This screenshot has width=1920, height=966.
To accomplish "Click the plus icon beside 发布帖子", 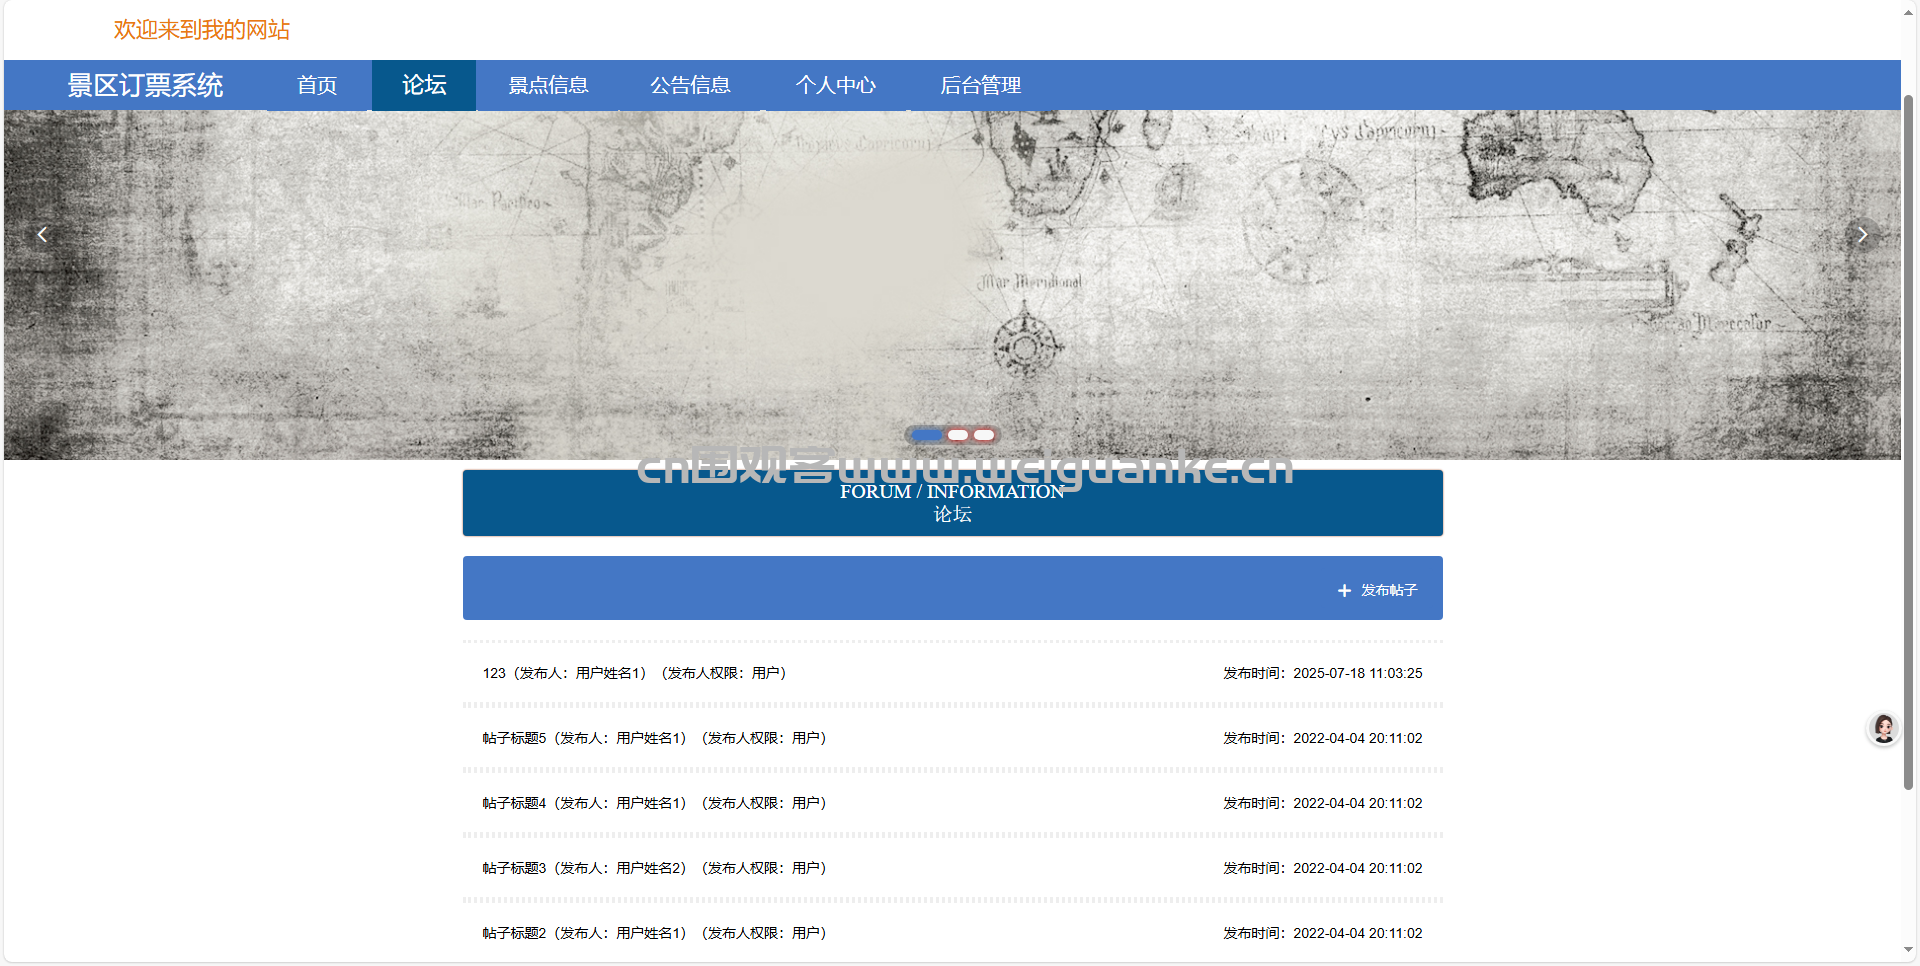I will [1344, 591].
